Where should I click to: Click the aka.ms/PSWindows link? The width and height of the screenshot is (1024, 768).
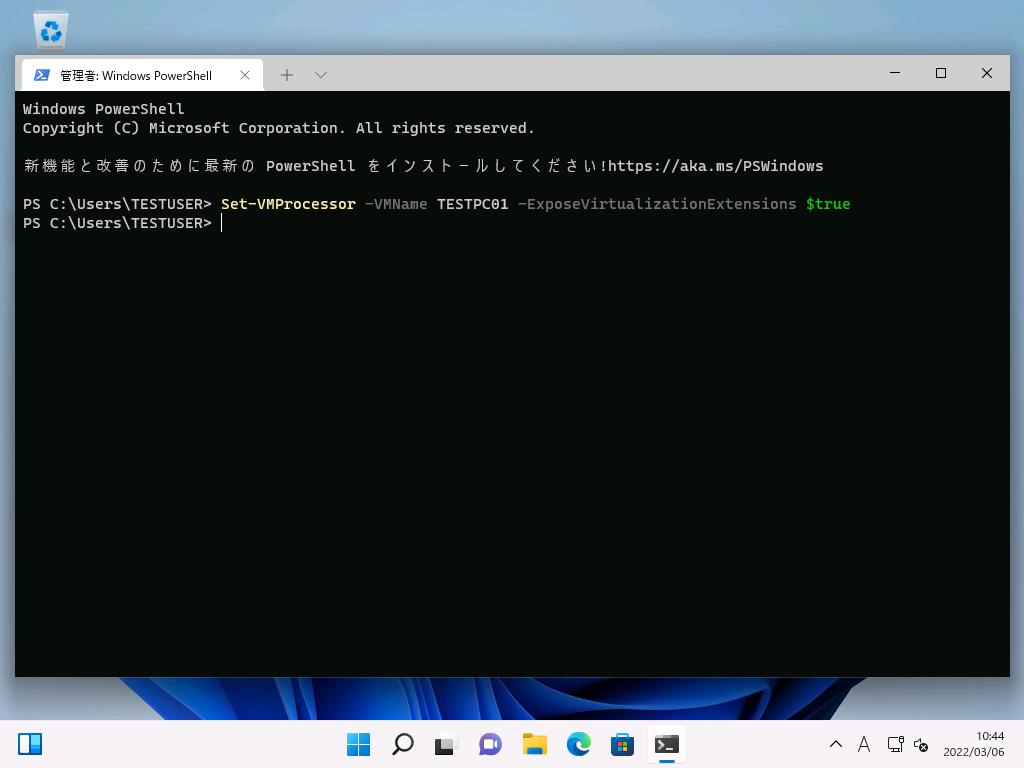pos(715,166)
